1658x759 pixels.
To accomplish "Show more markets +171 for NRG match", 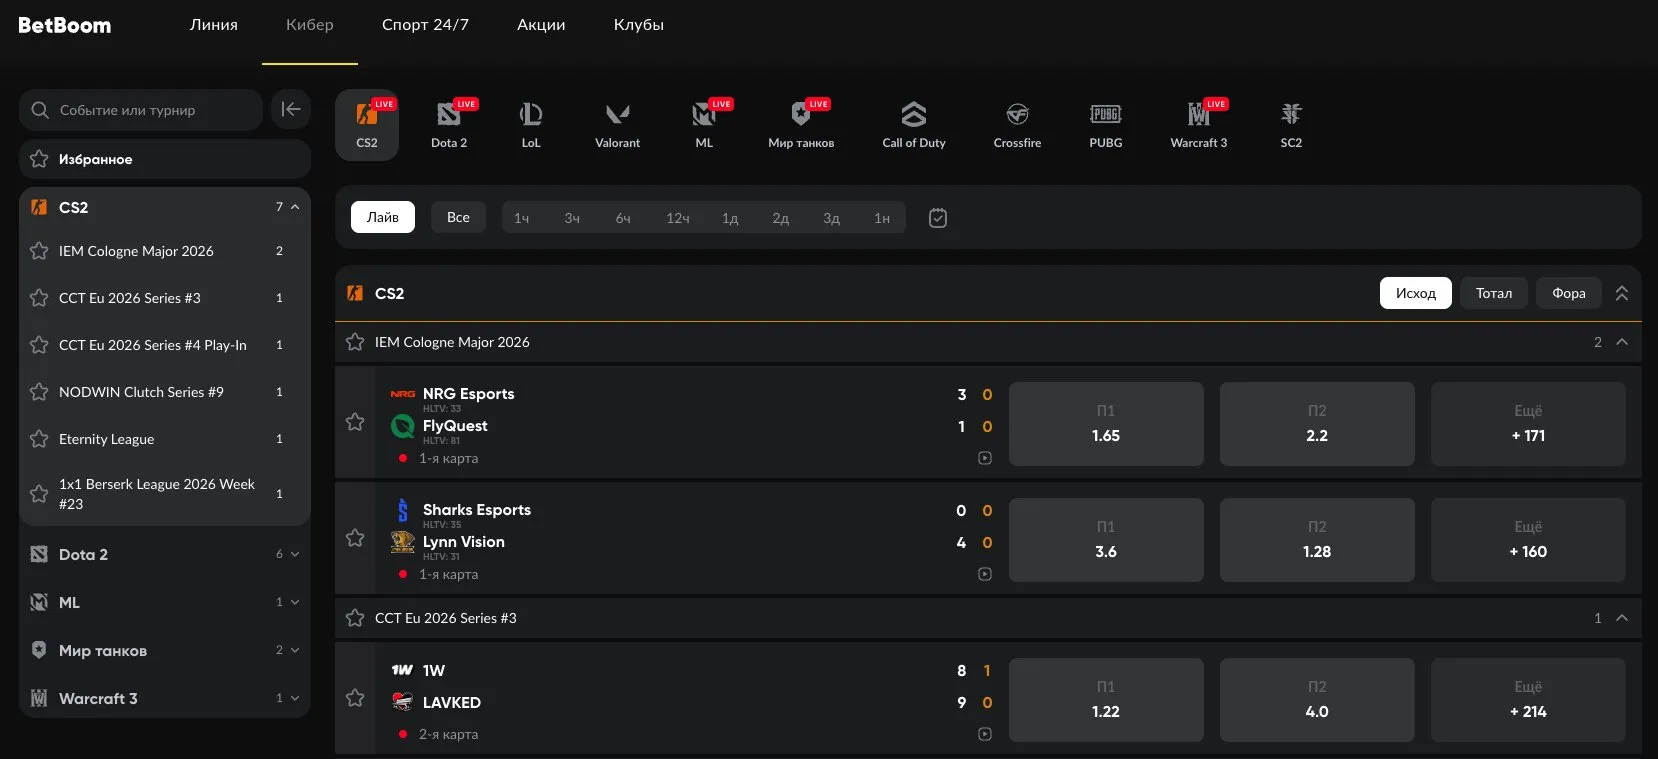I will [1528, 424].
